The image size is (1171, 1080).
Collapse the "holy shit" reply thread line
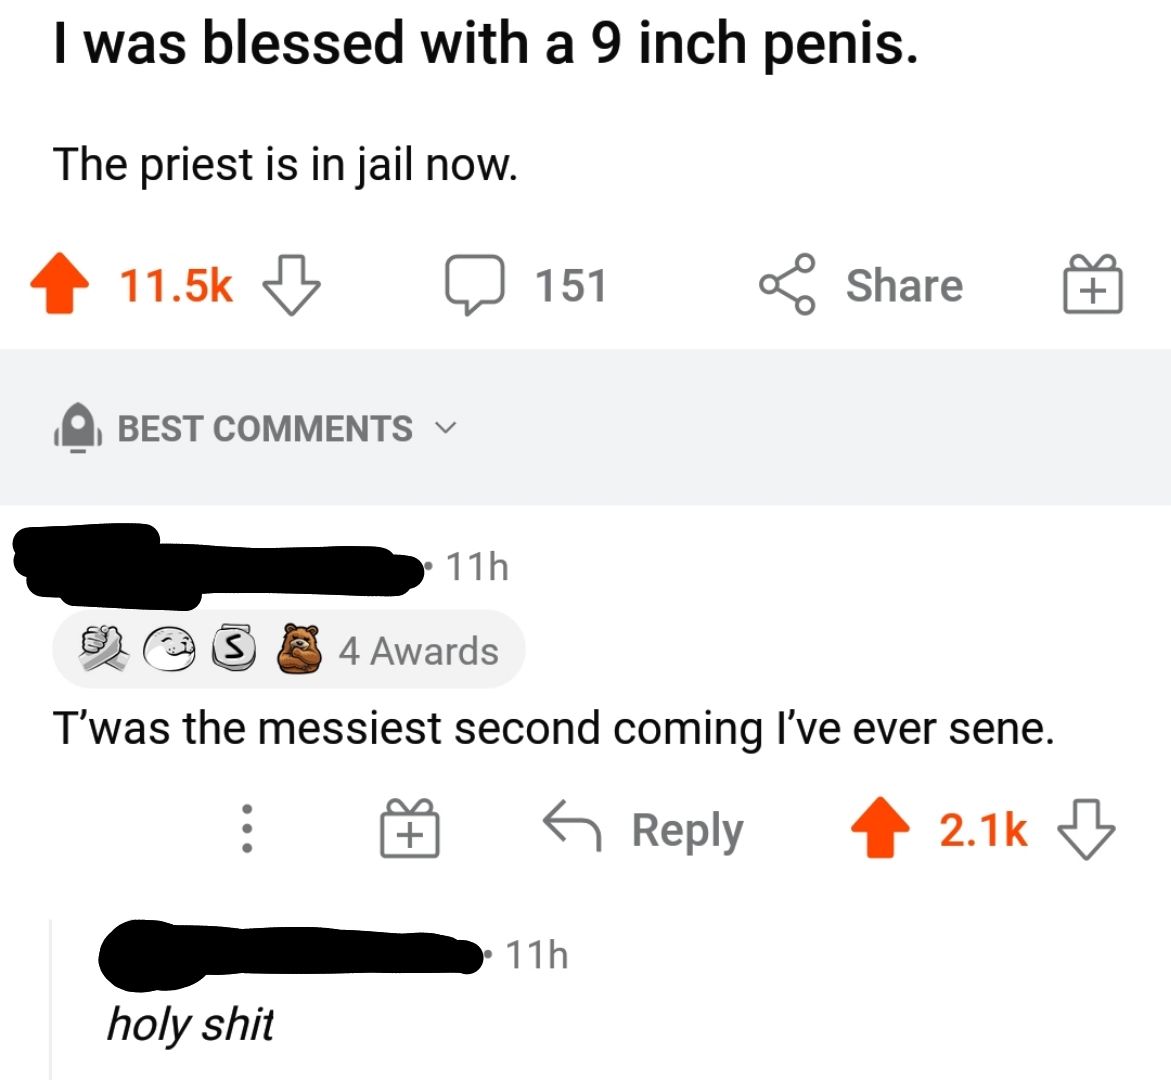point(51,1000)
